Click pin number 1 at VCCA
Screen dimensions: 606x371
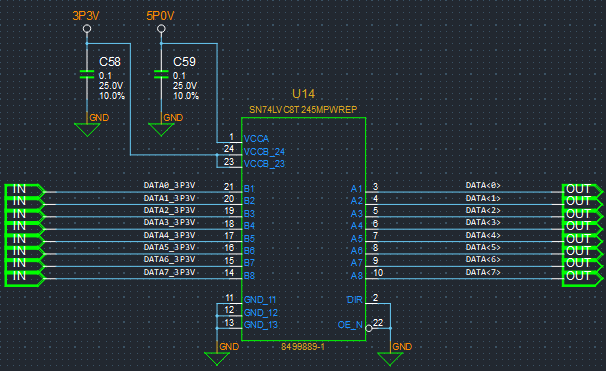(232, 137)
